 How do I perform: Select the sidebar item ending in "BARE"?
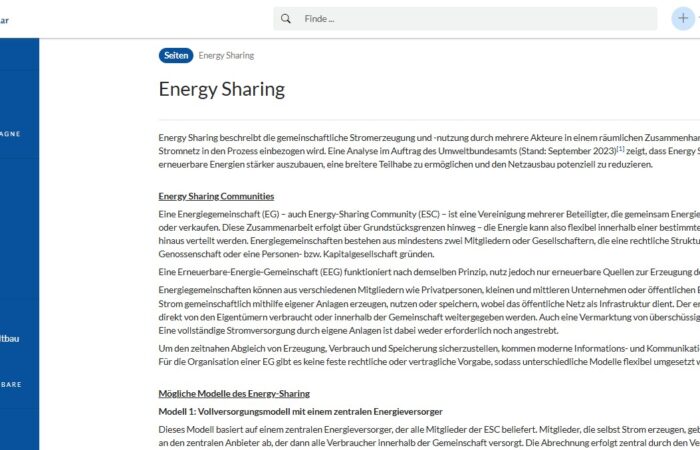coord(10,384)
